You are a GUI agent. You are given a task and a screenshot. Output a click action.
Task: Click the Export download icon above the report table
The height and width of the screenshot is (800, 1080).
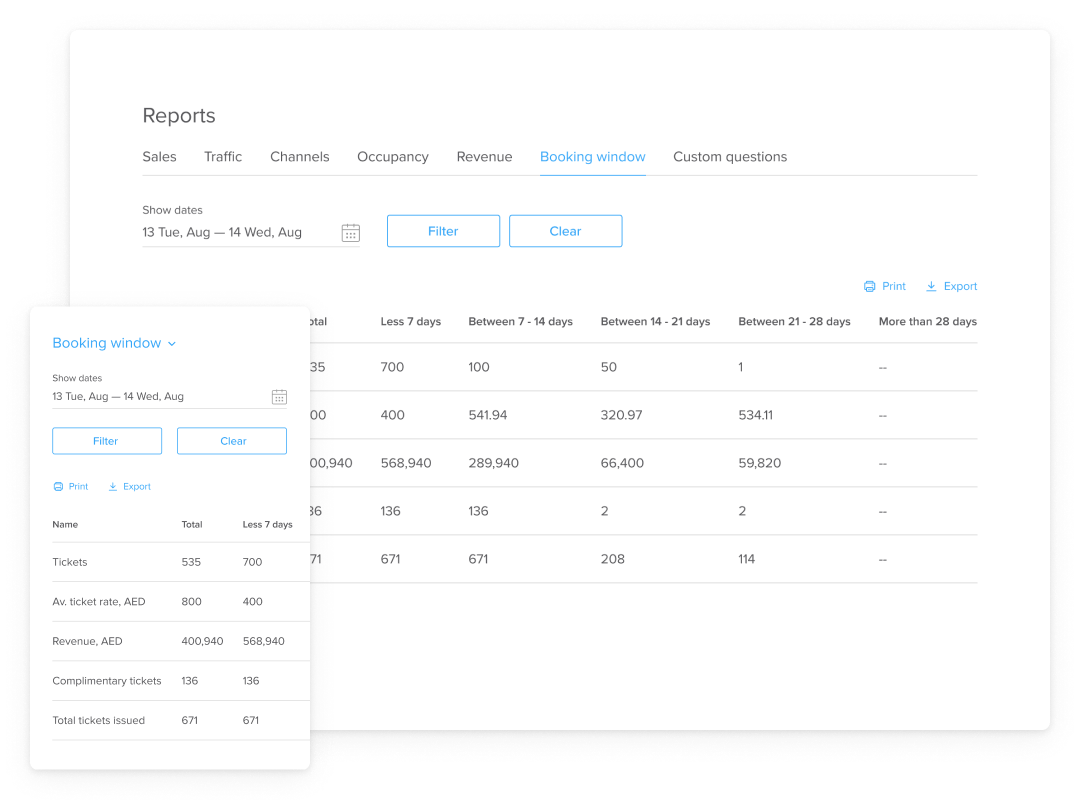[929, 286]
